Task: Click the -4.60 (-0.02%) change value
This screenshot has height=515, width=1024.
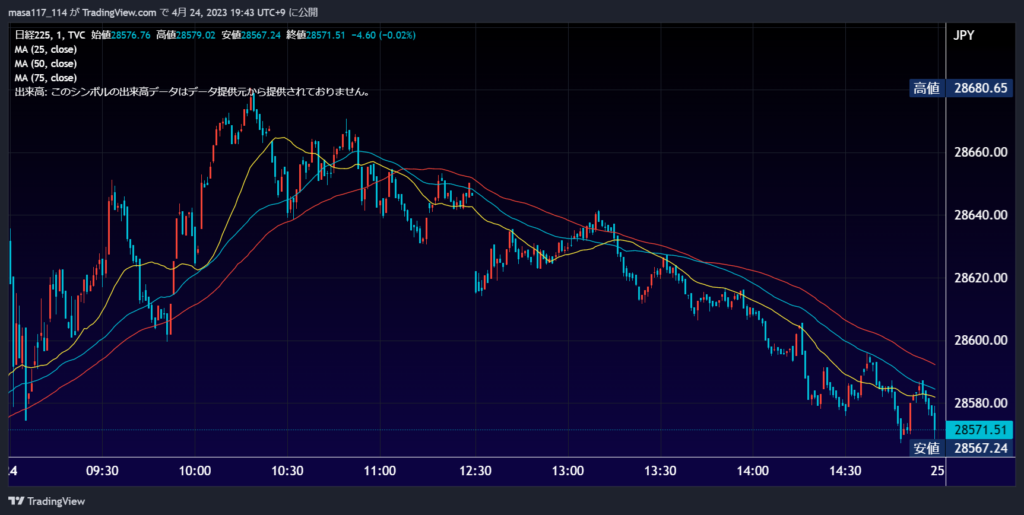Action: click(383, 35)
